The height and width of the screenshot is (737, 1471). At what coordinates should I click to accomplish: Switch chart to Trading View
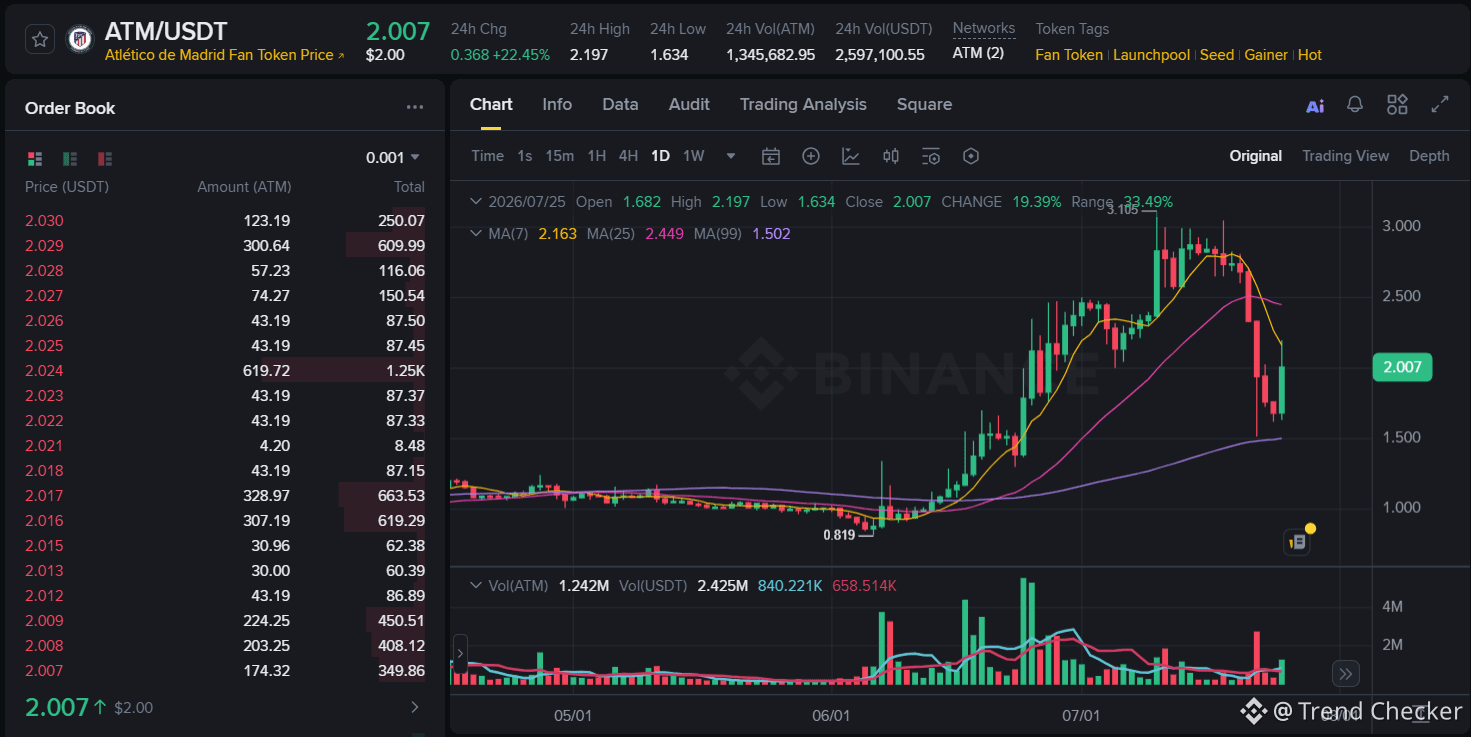pos(1345,156)
